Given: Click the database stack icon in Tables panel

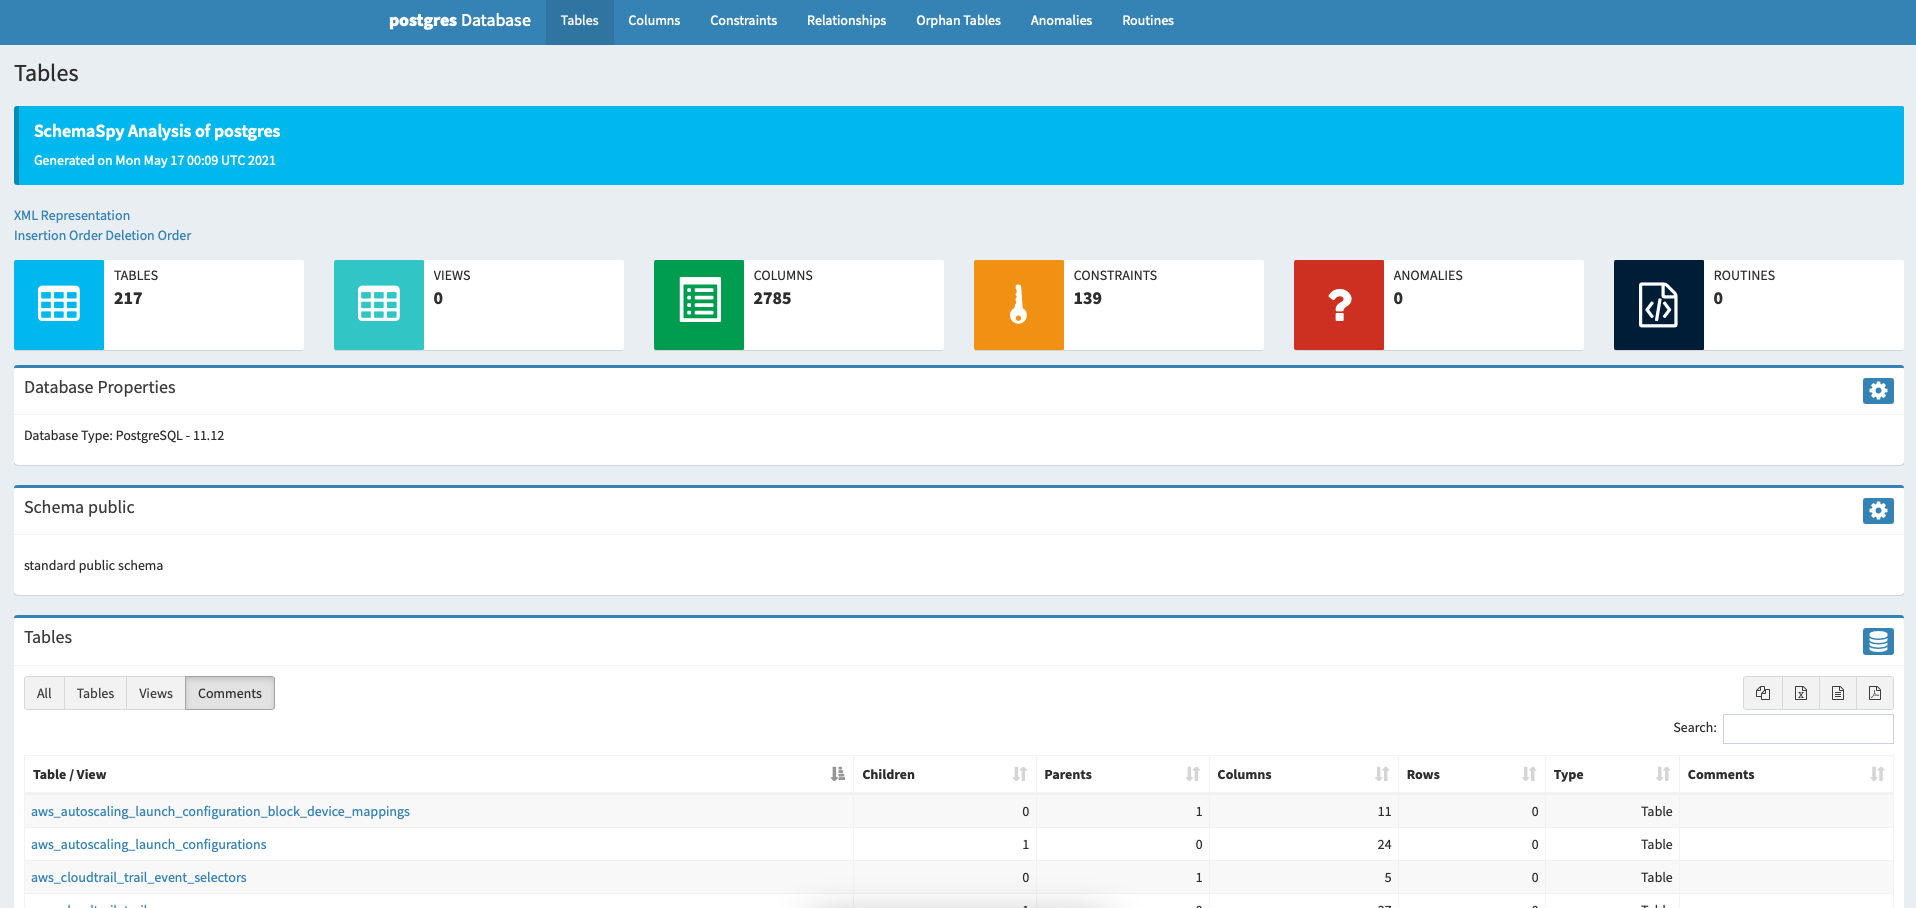Looking at the screenshot, I should click(1878, 641).
